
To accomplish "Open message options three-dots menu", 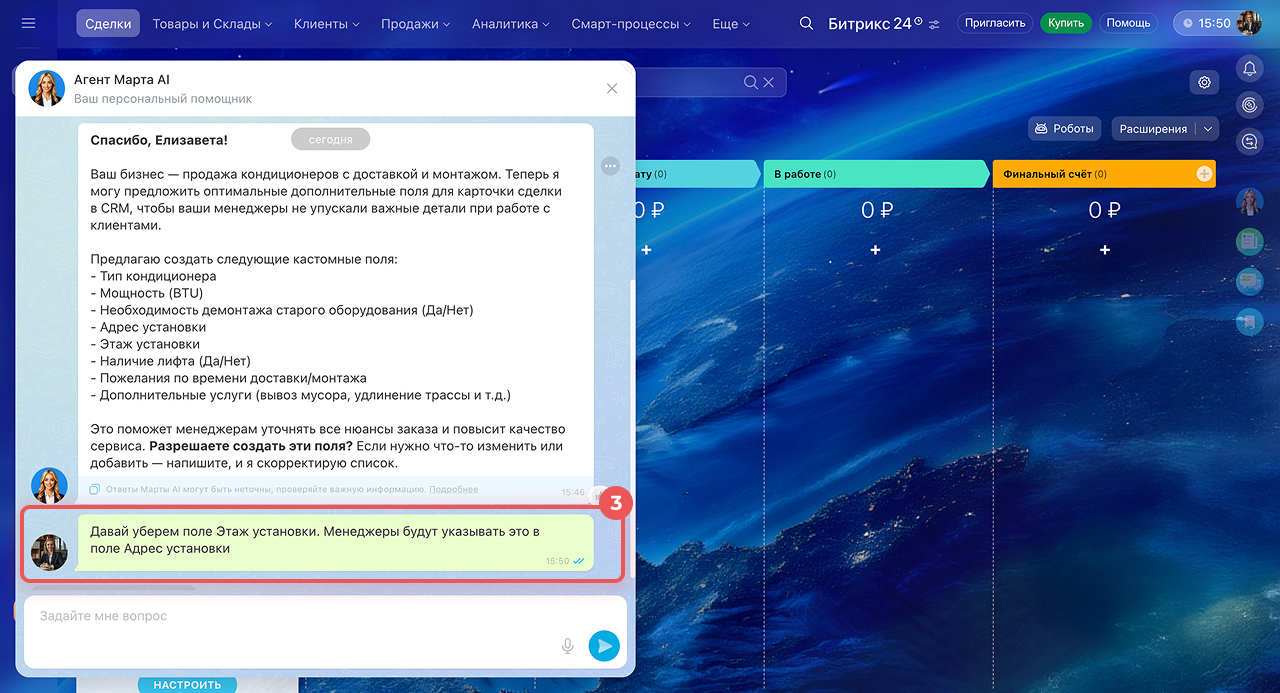I will point(610,166).
